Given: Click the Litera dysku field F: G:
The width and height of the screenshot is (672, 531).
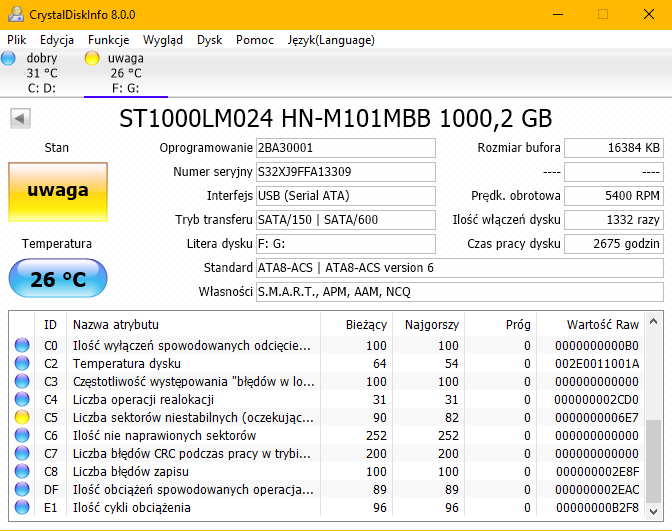Looking at the screenshot, I should 346,244.
